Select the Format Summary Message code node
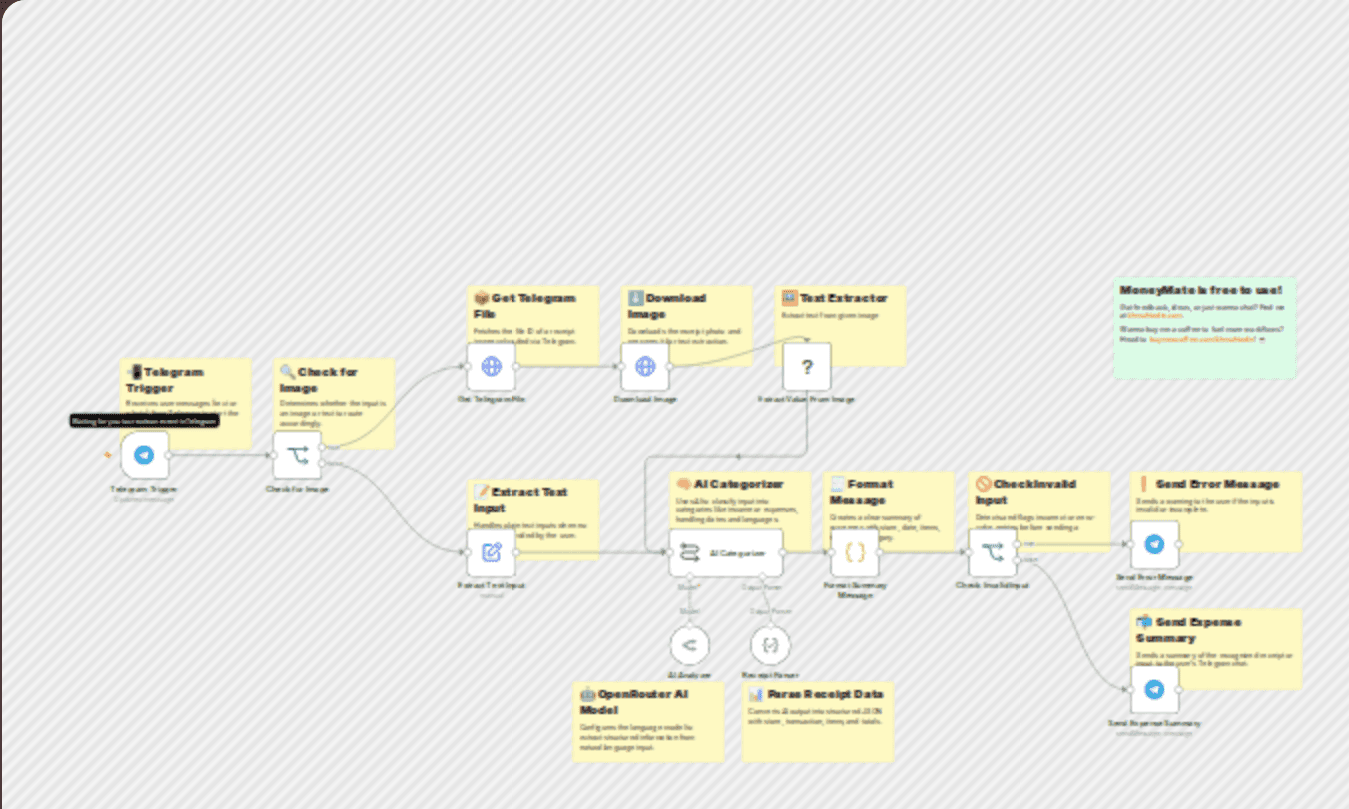Image resolution: width=1349 pixels, height=809 pixels. point(855,552)
